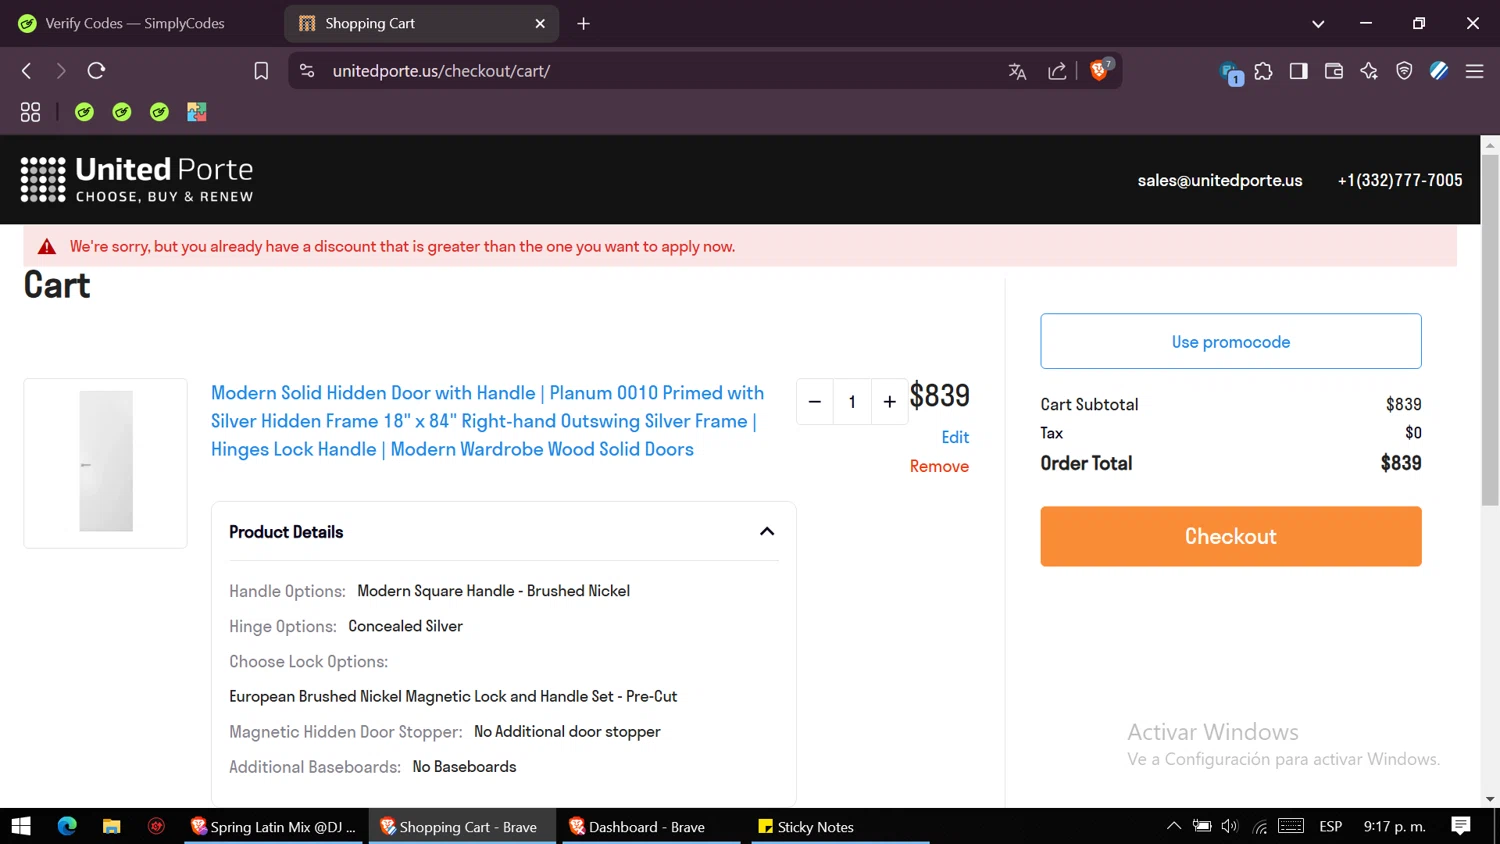Collapse the Product Details section
Image resolution: width=1500 pixels, height=844 pixels.
pyautogui.click(x=767, y=531)
